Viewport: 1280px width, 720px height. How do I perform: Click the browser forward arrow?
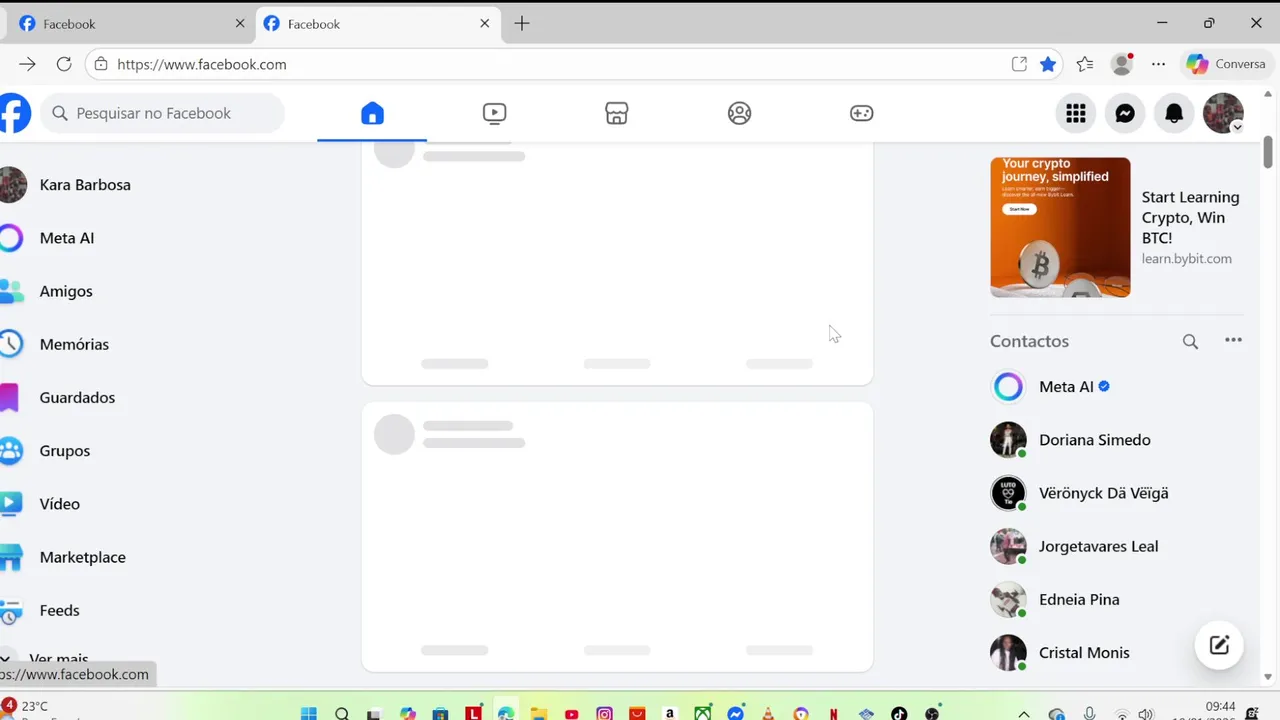[27, 64]
